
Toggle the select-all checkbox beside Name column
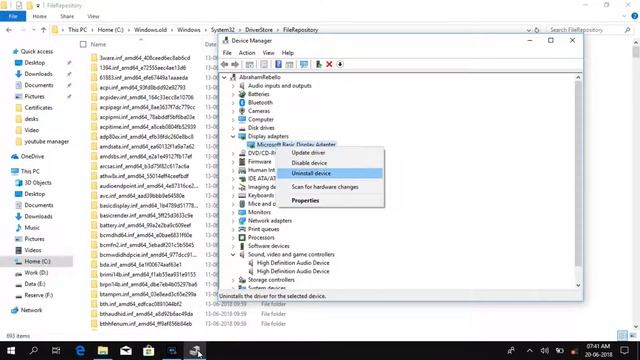point(83,44)
